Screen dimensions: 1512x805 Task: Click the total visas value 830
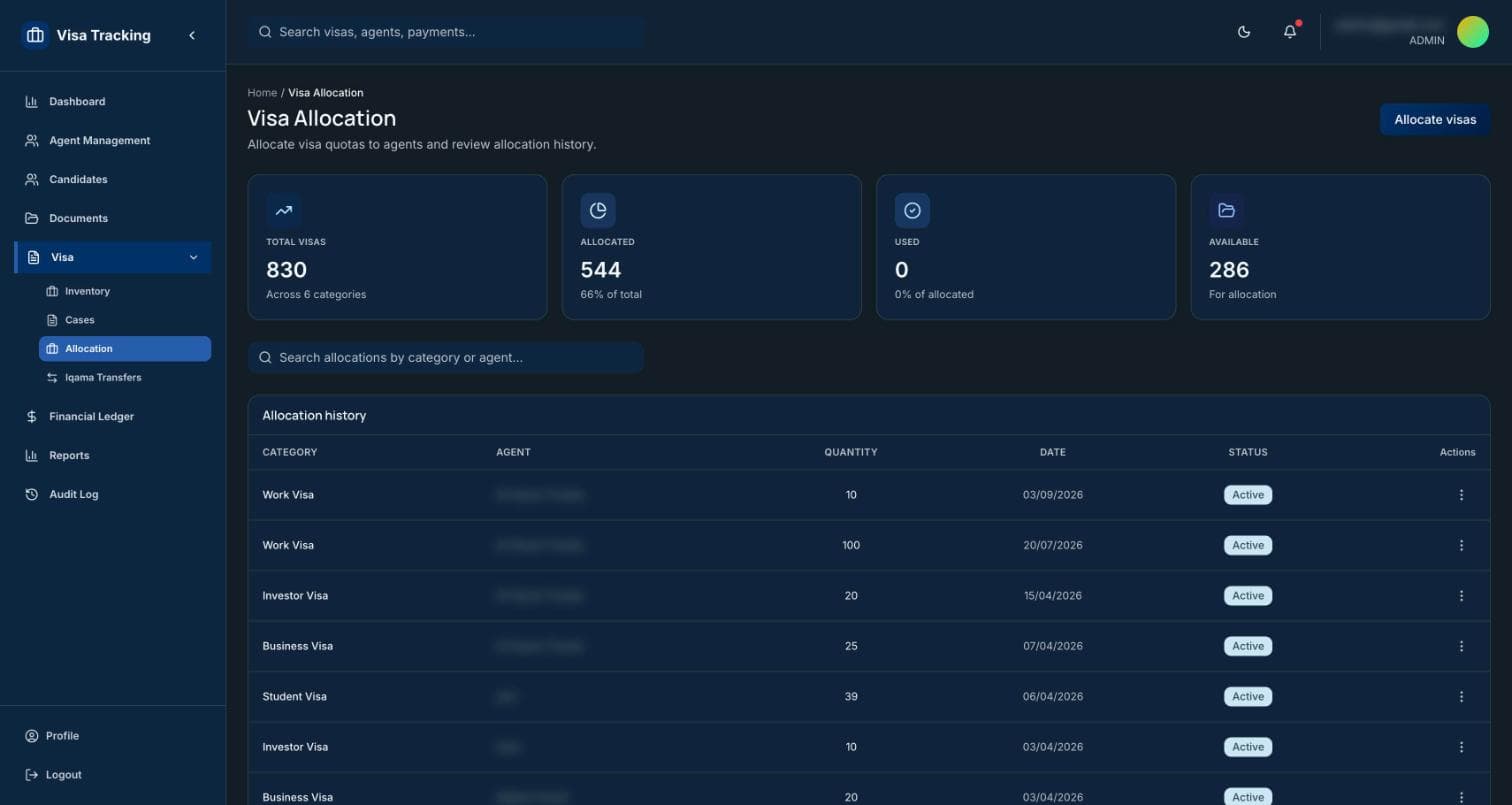coord(286,270)
